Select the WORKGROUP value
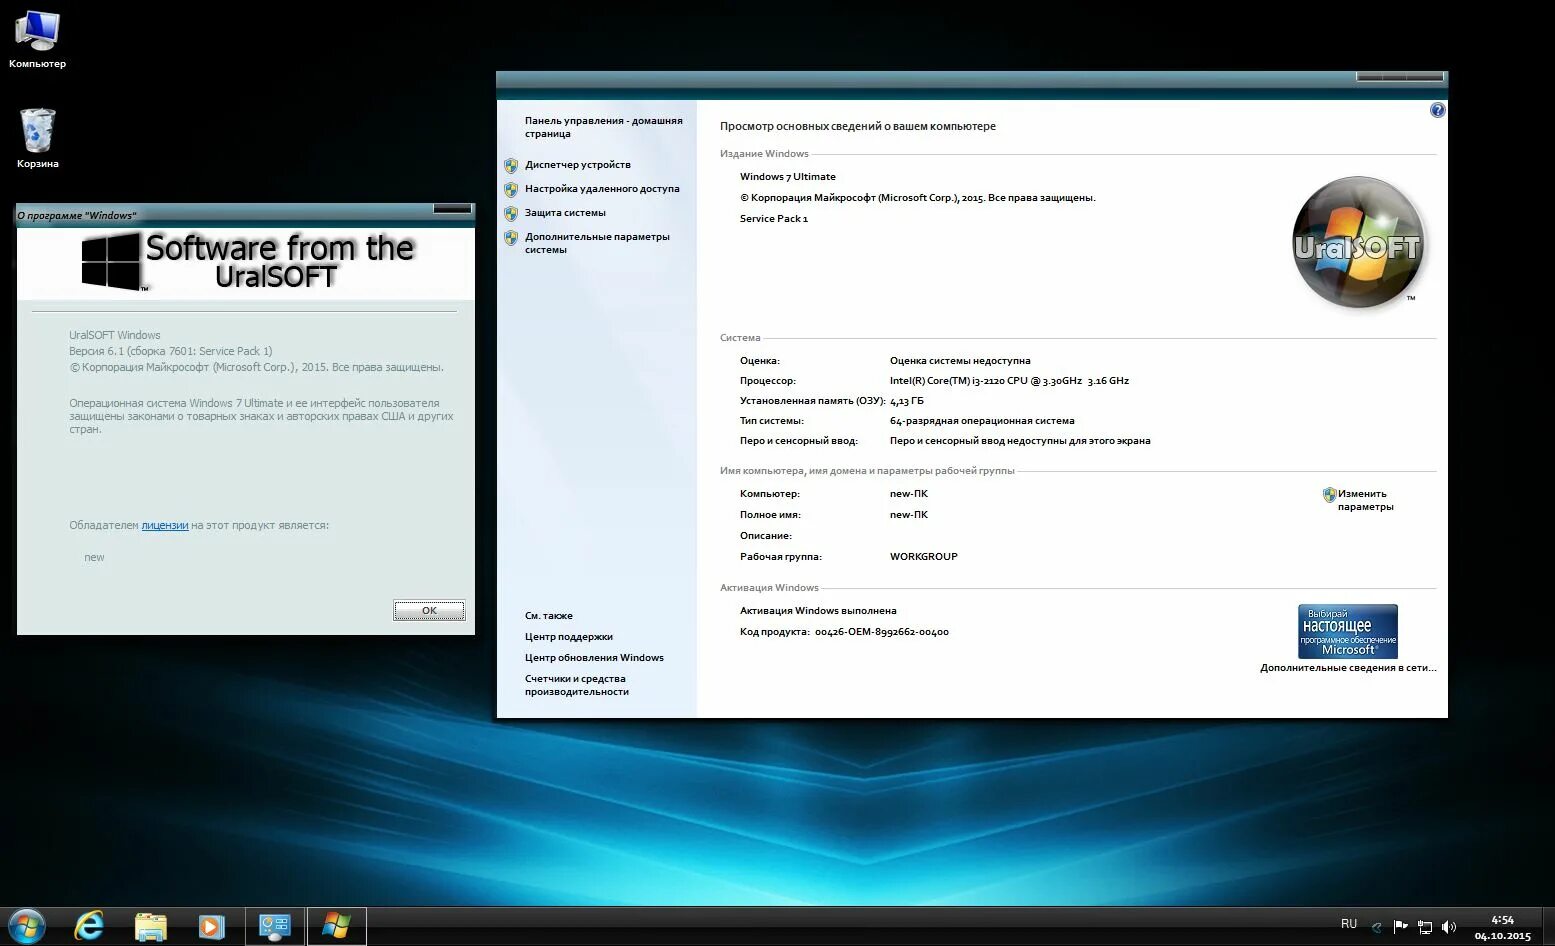The image size is (1555, 946). (924, 557)
